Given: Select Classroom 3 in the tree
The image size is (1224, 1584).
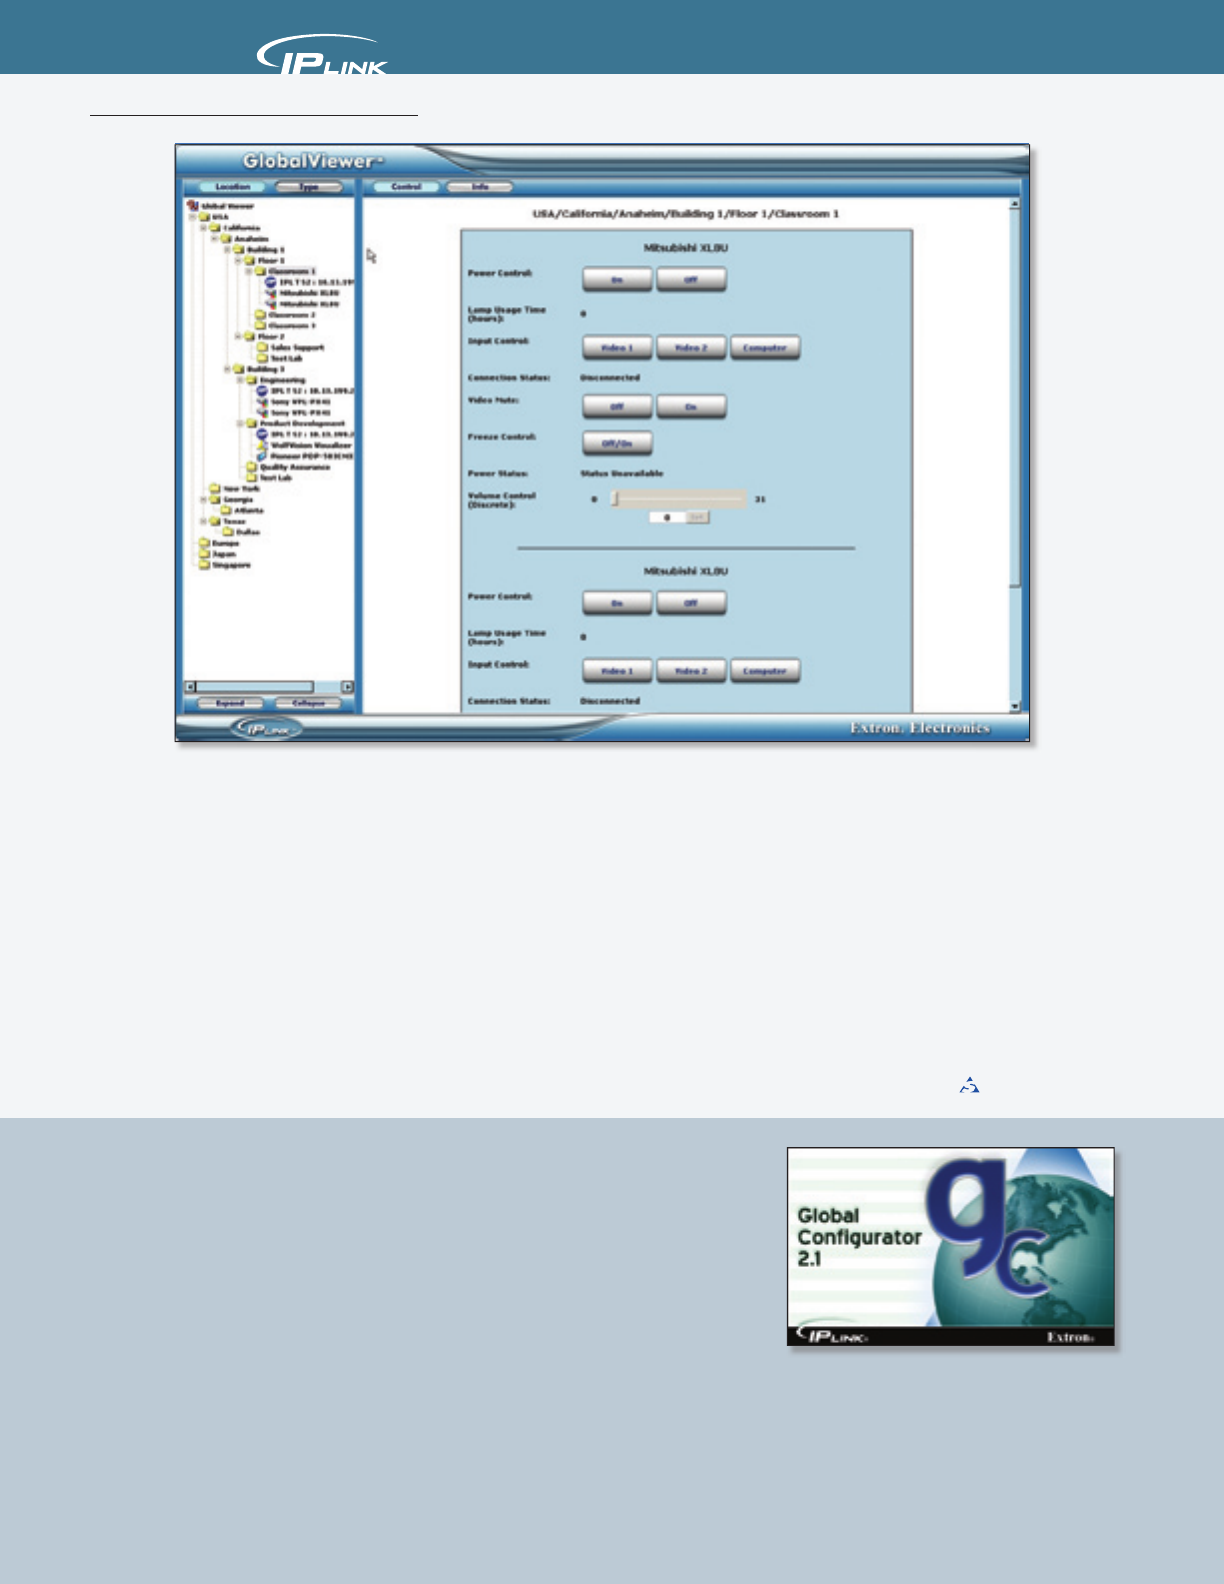Looking at the screenshot, I should pyautogui.click(x=292, y=325).
